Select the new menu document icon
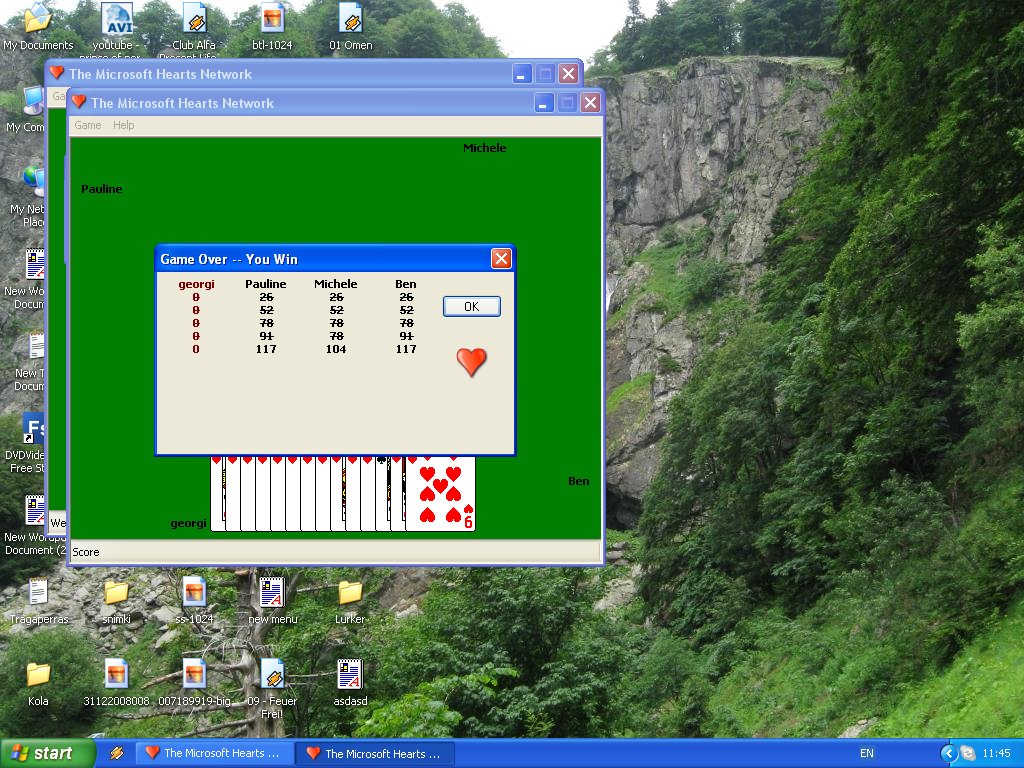The width and height of the screenshot is (1024, 768). tap(272, 593)
